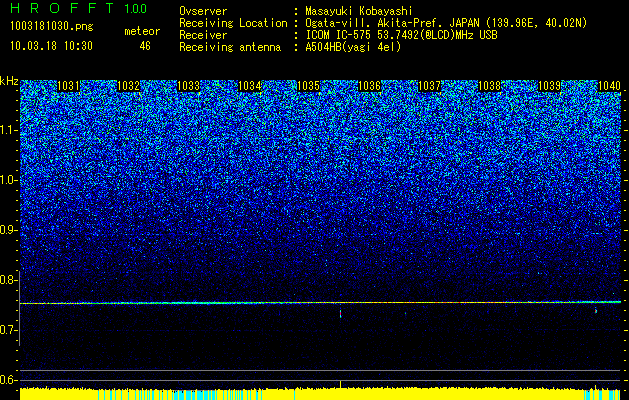629x400 pixels.
Task: Click the 1.0 frequency axis label
Action: [7, 180]
